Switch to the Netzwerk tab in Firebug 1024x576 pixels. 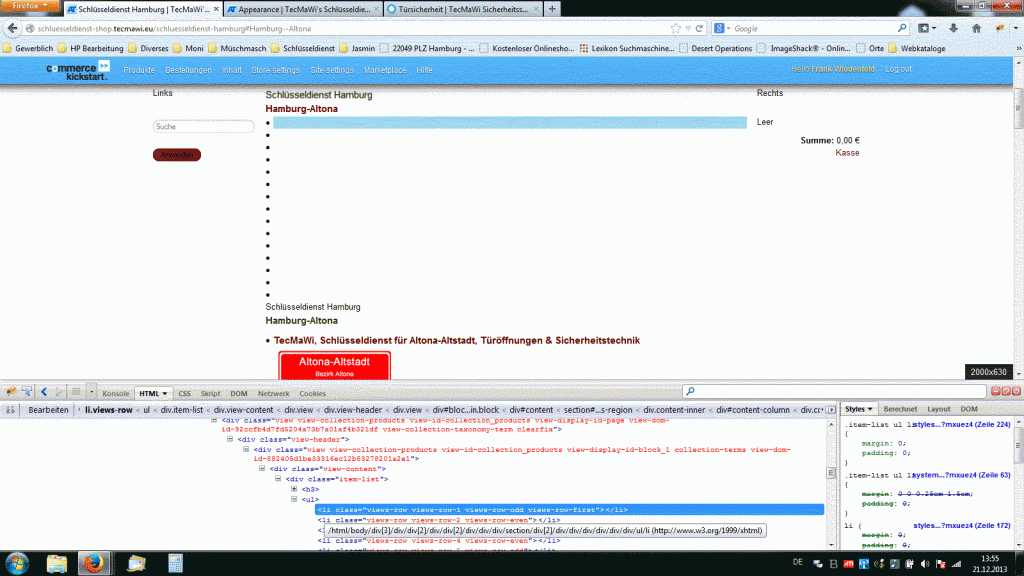click(274, 394)
